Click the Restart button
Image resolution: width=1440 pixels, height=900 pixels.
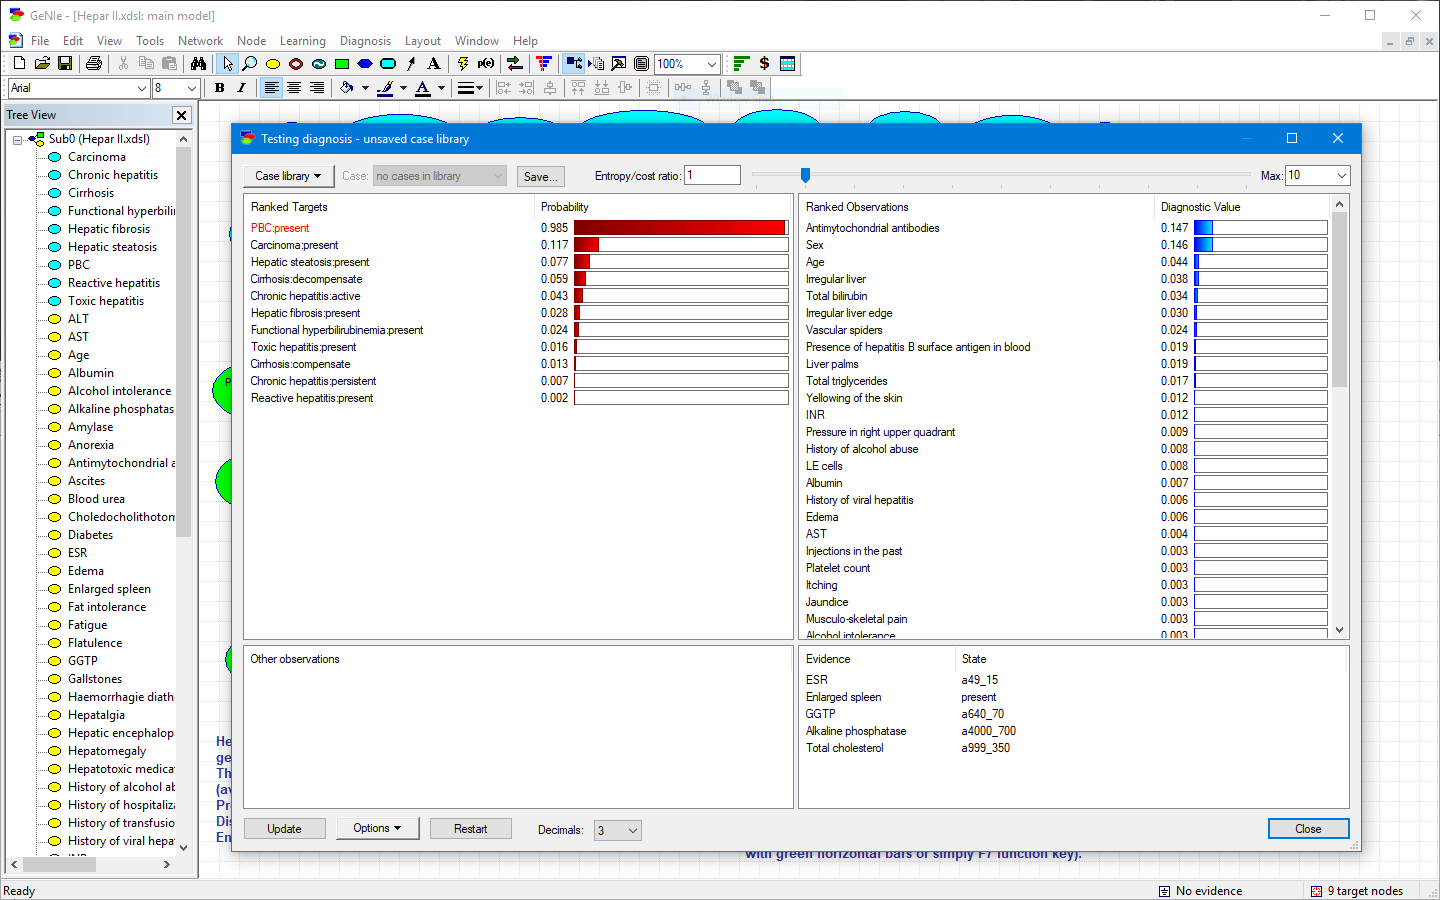[x=470, y=828]
